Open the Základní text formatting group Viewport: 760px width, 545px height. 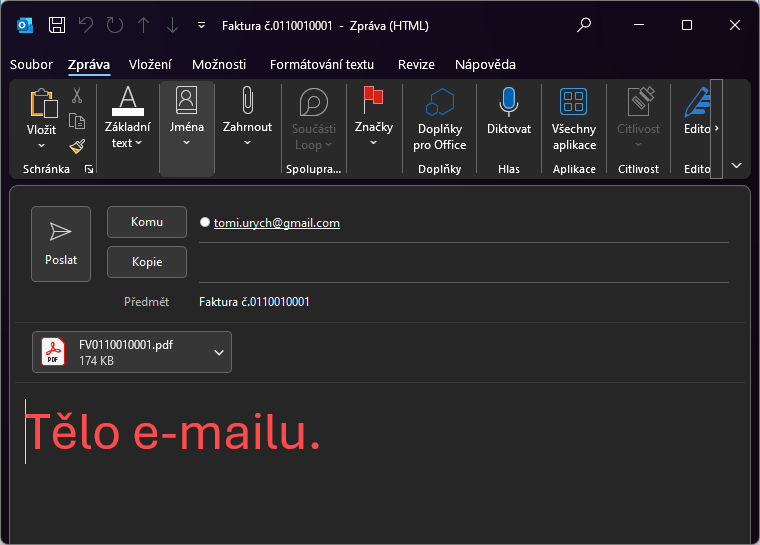pyautogui.click(x=127, y=117)
